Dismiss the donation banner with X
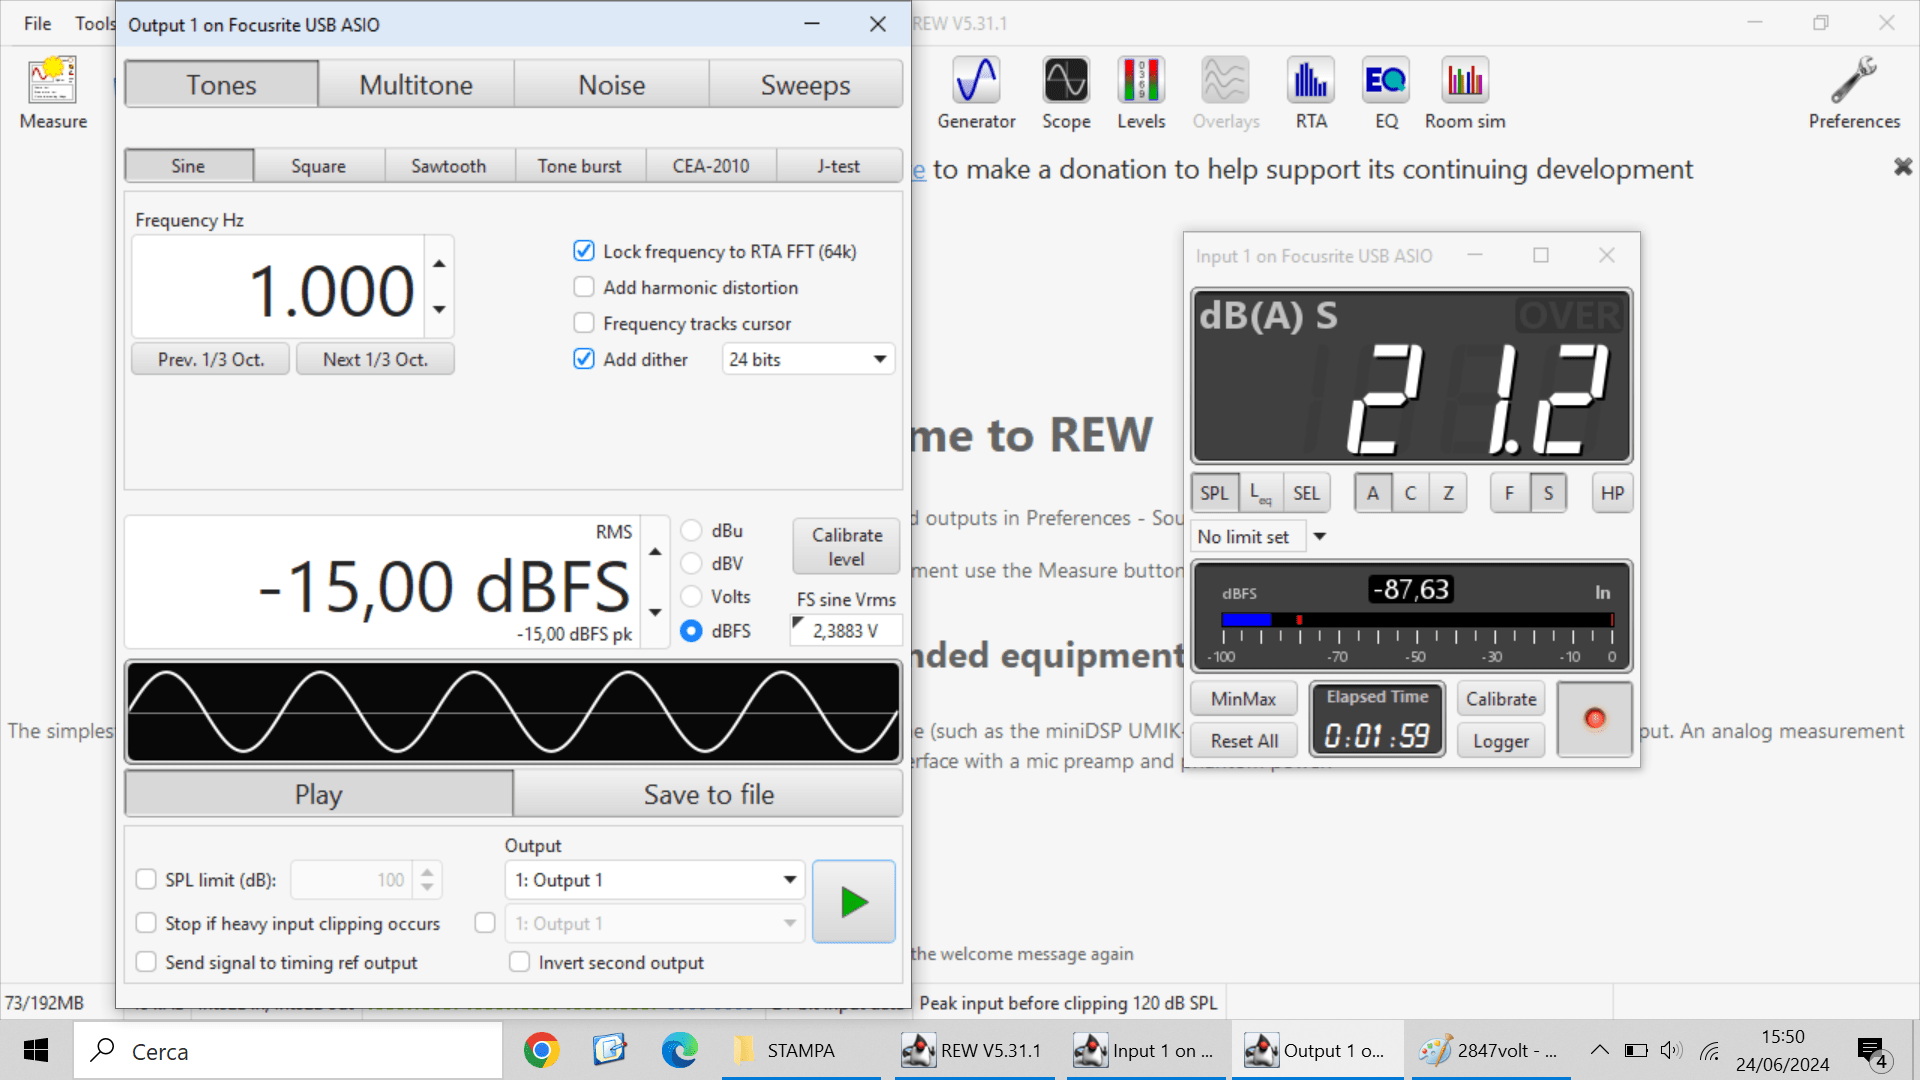Viewport: 1920px width, 1080px height. click(x=1903, y=167)
